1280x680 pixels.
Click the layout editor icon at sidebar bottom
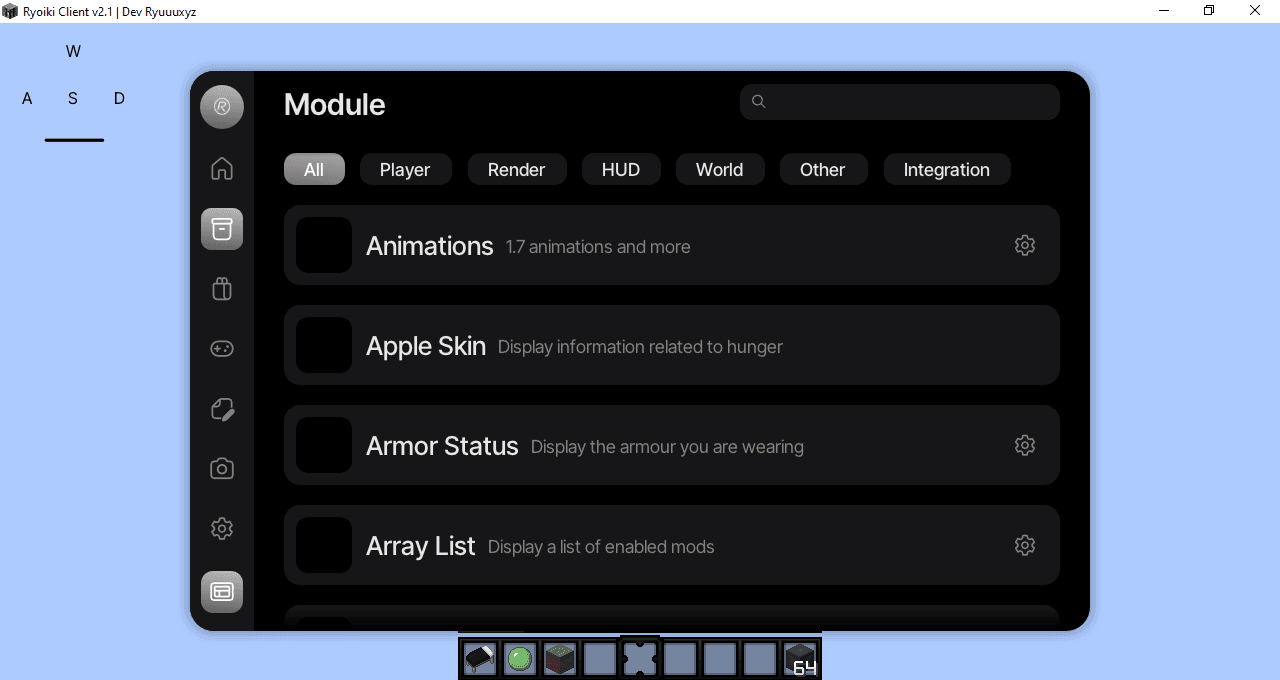222,592
